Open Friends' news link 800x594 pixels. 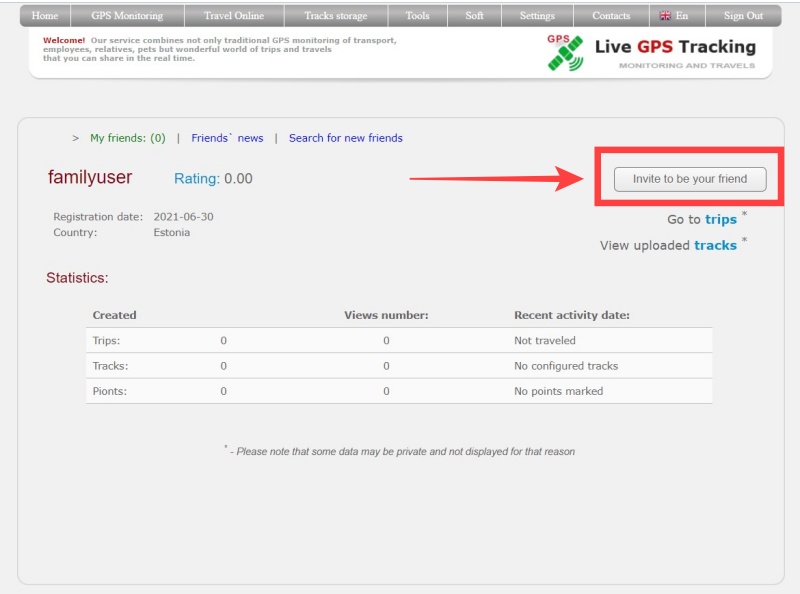[x=227, y=138]
